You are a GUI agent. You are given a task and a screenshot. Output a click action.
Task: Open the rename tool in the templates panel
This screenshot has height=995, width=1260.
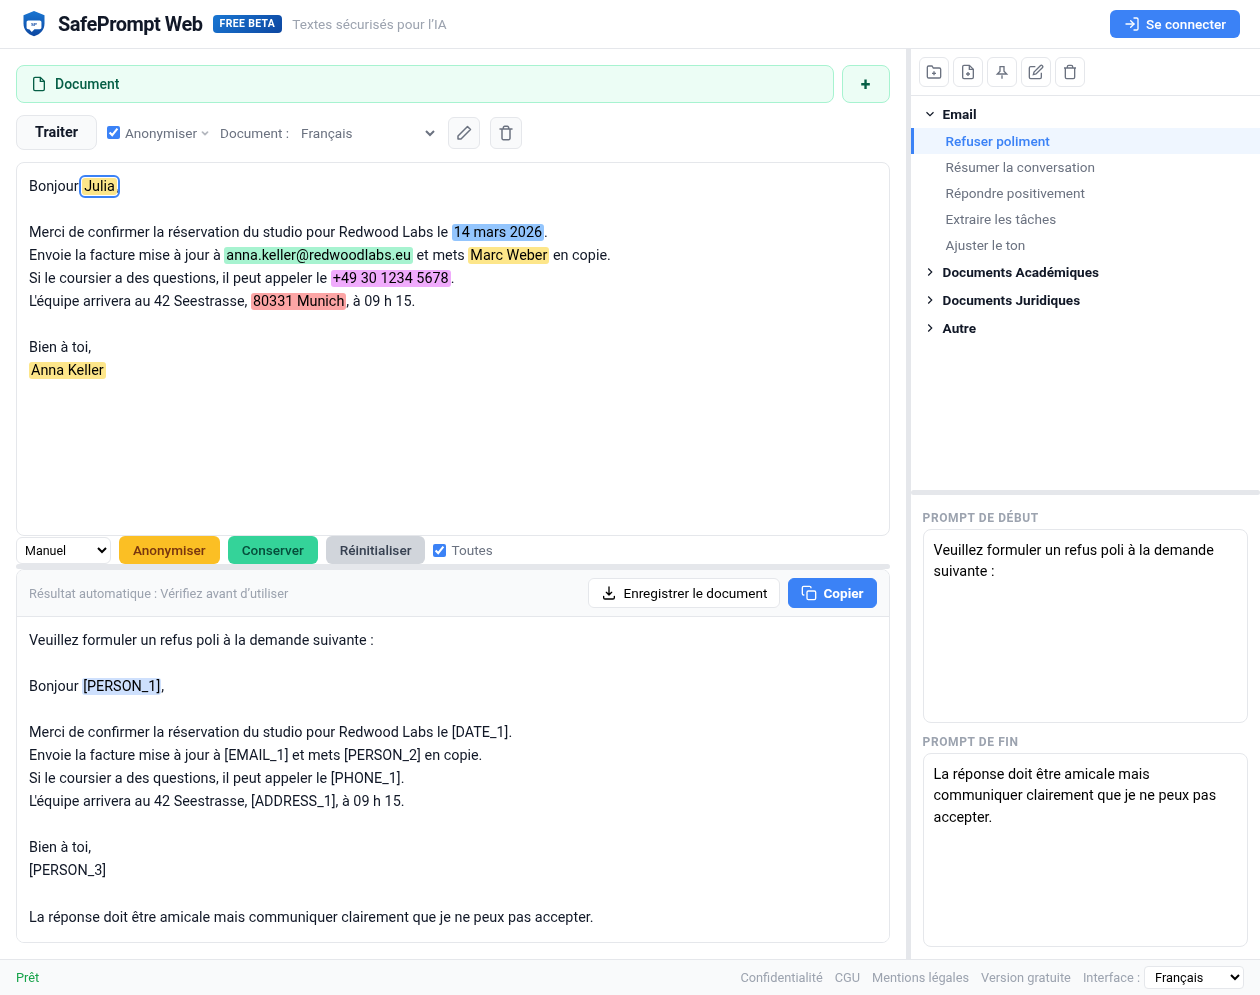pyautogui.click(x=1035, y=71)
